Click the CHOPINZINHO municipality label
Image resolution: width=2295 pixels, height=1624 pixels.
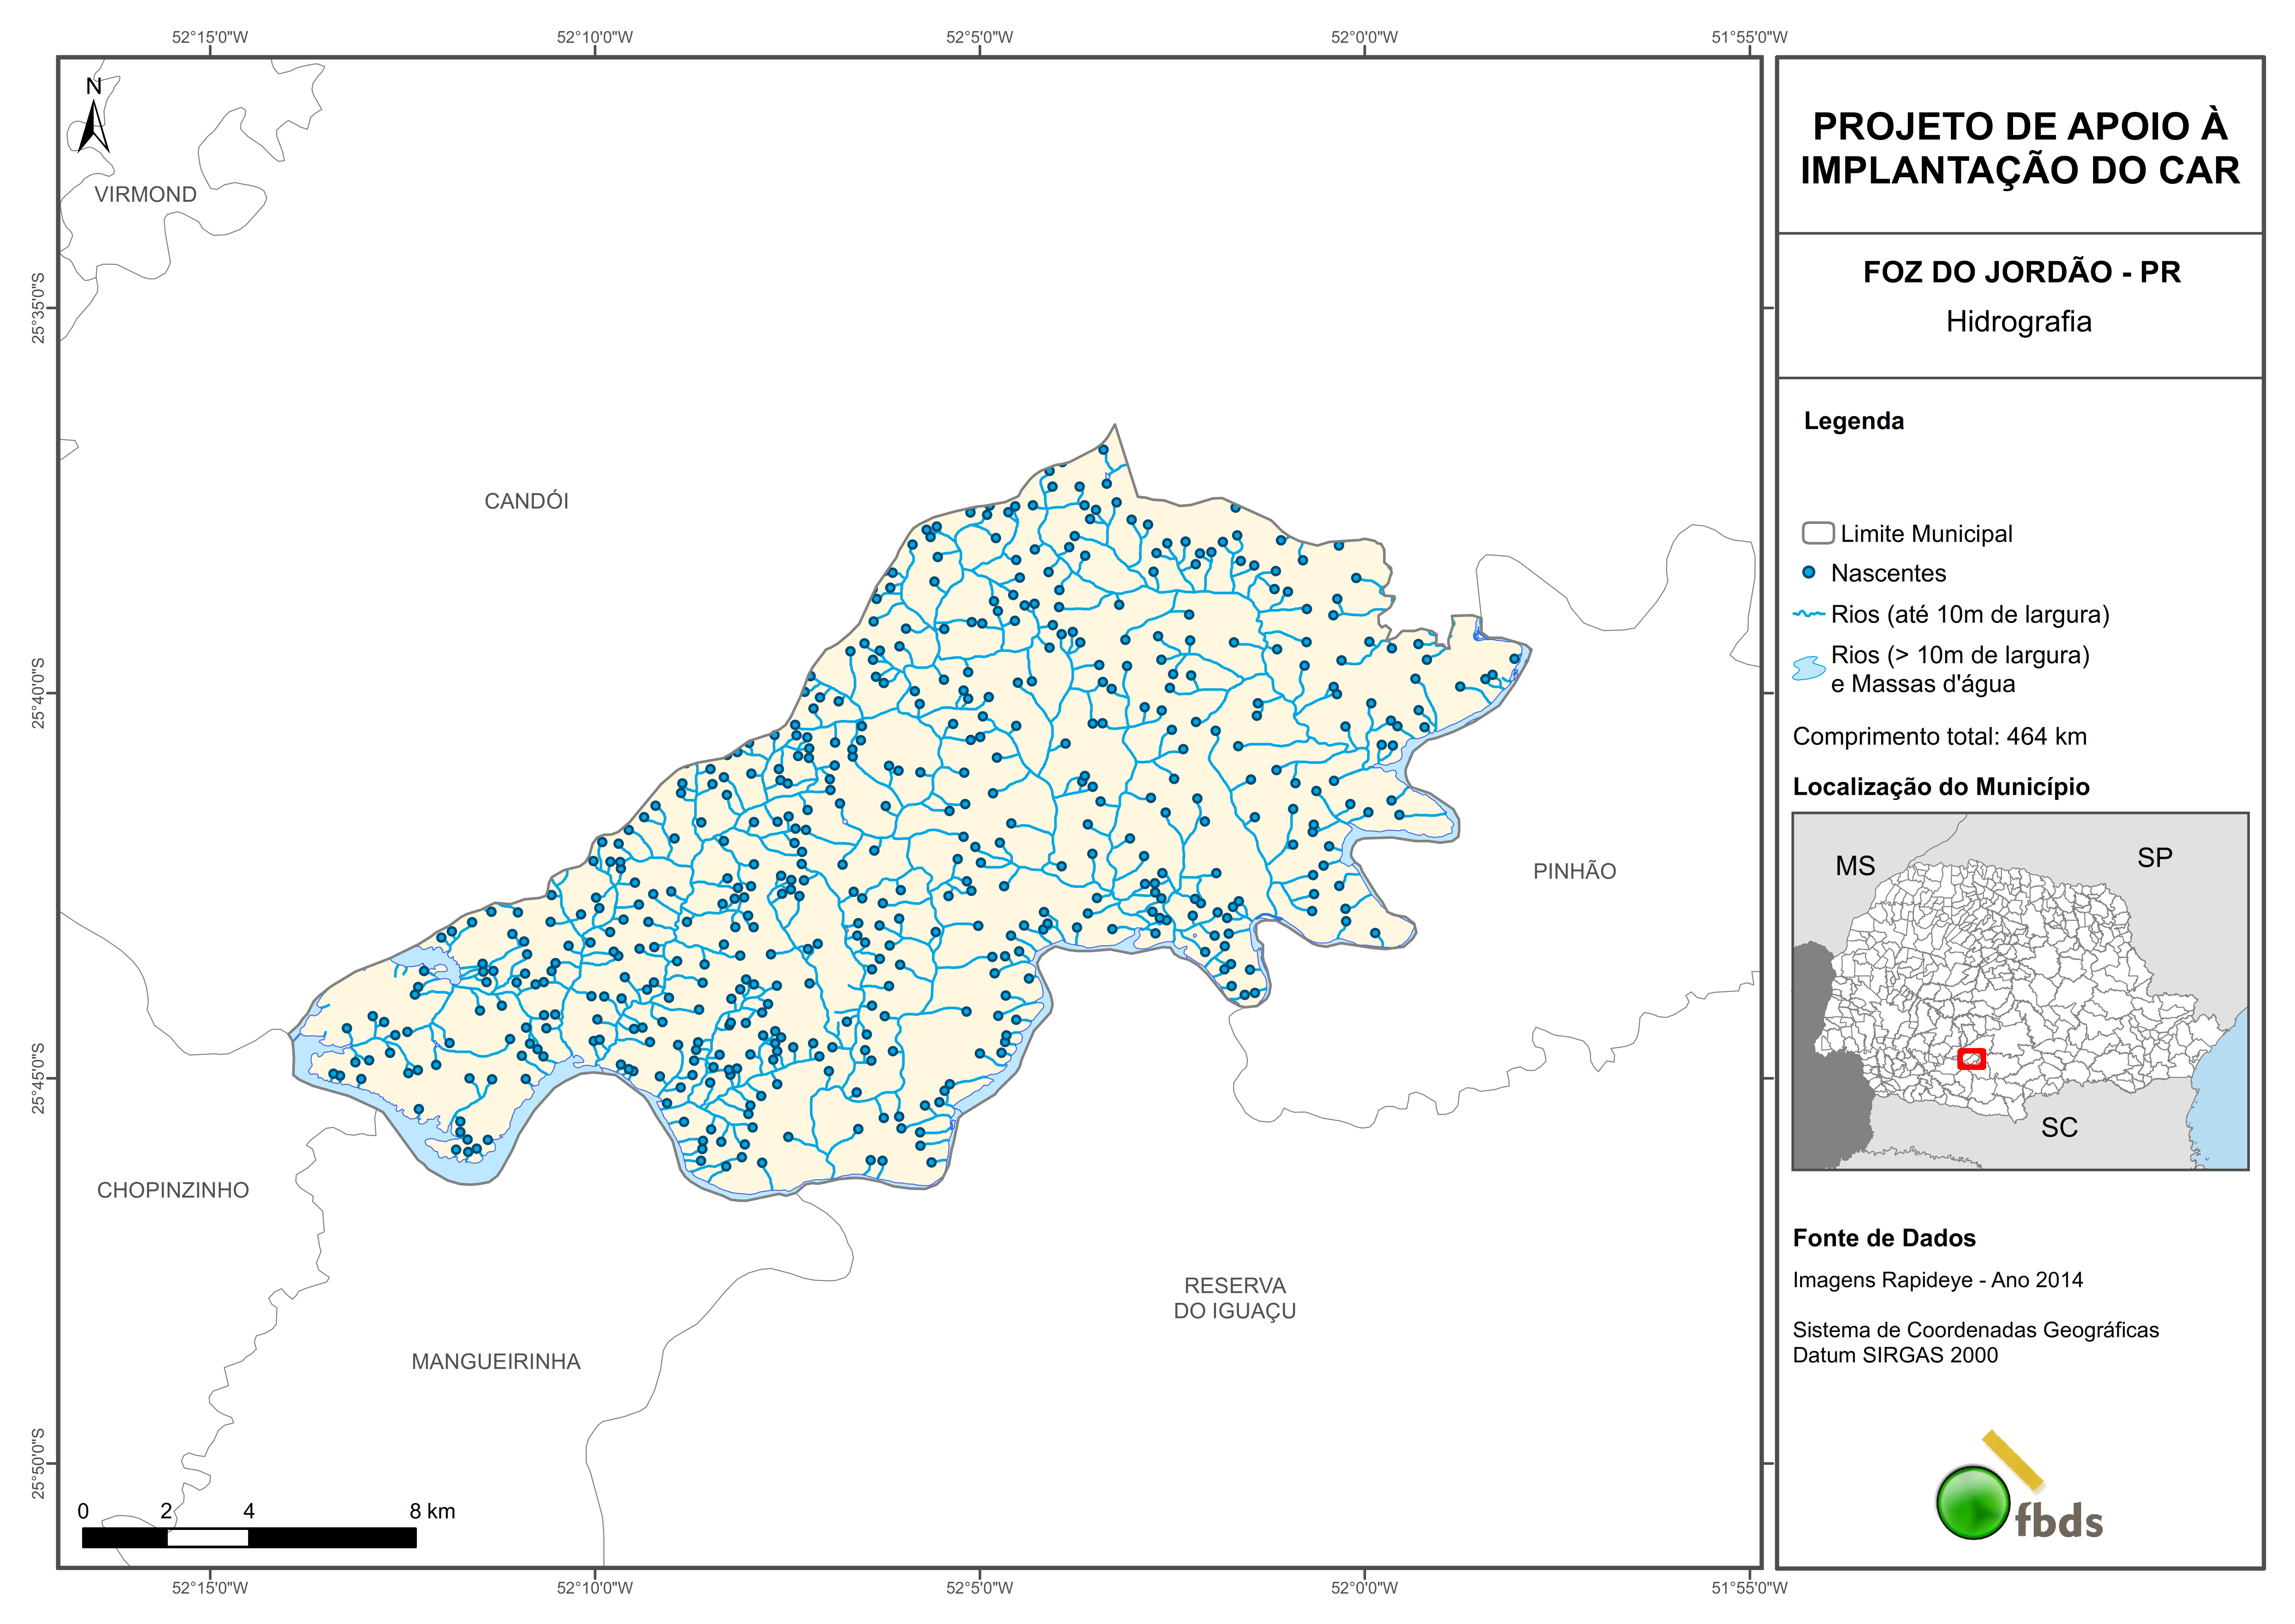point(173,1190)
